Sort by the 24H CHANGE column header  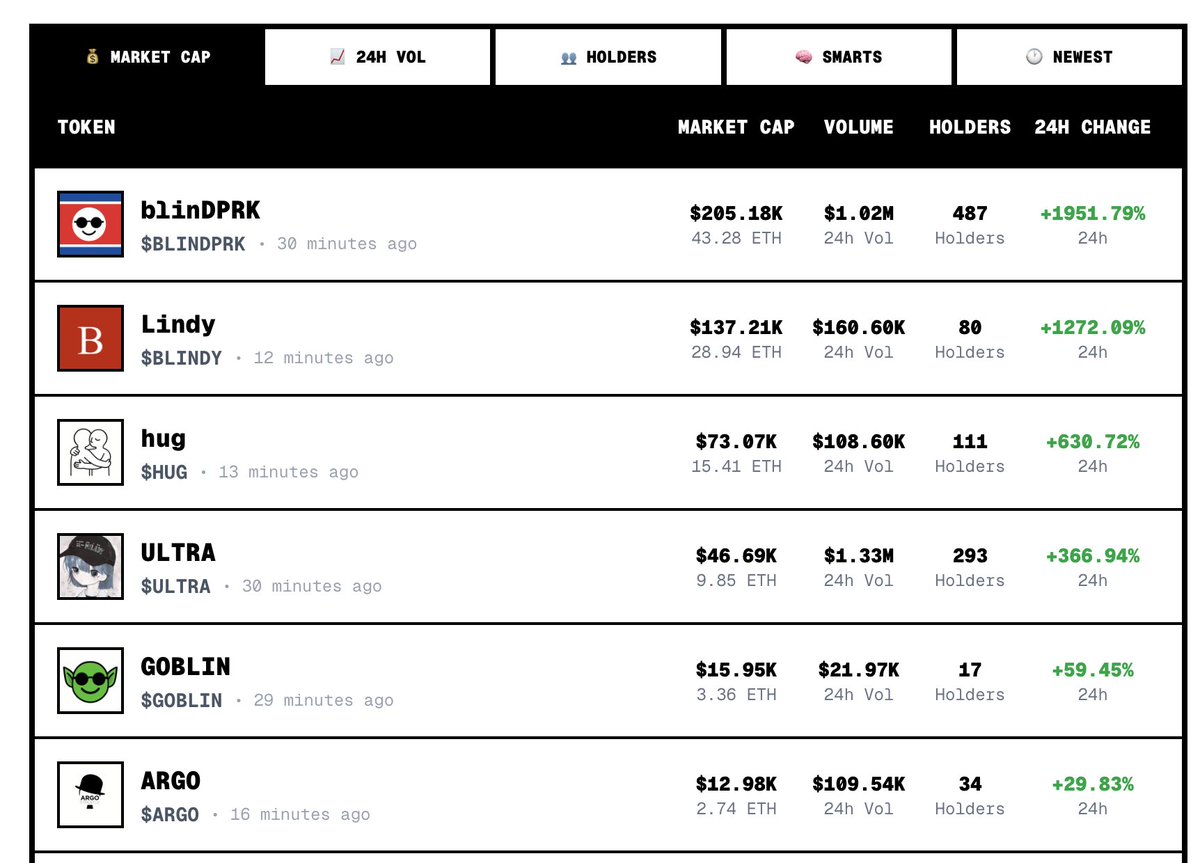click(1092, 127)
